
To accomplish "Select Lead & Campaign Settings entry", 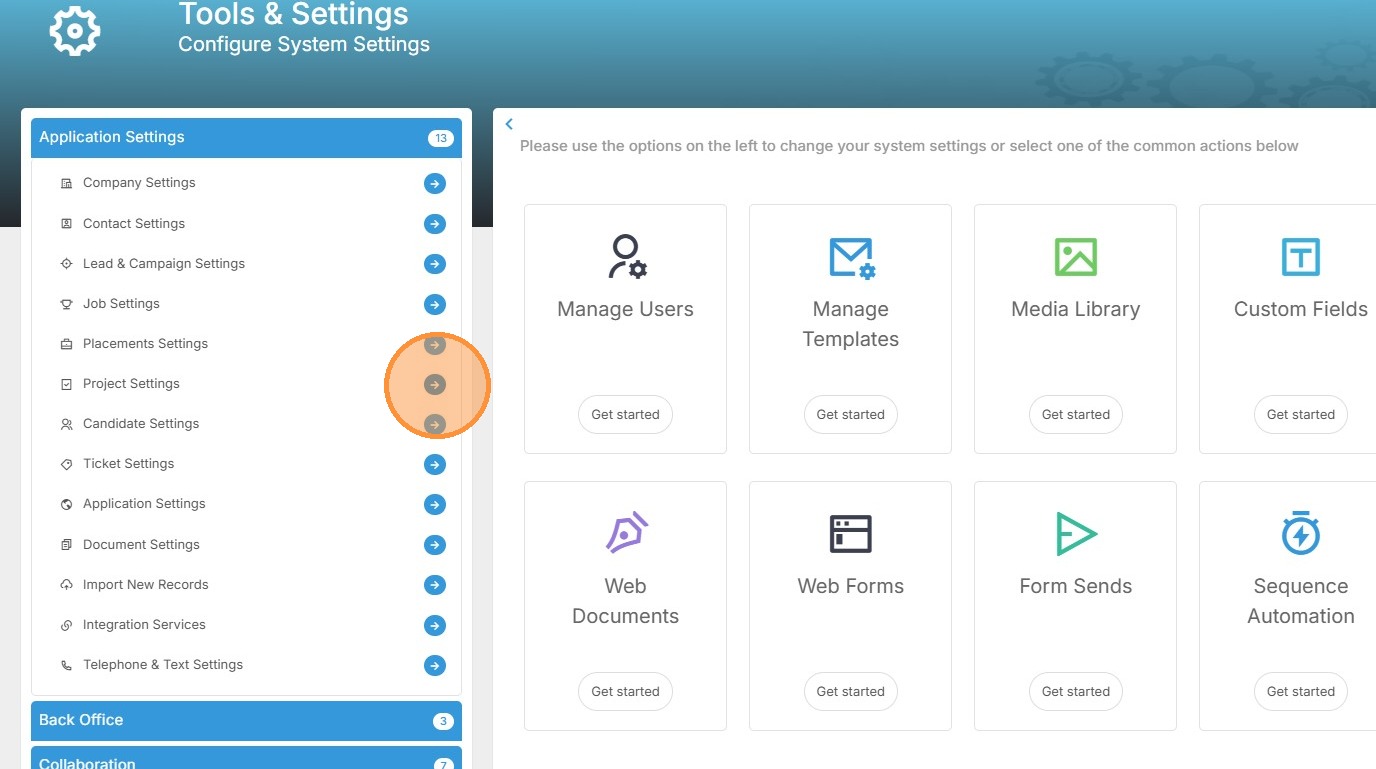I will tap(164, 264).
